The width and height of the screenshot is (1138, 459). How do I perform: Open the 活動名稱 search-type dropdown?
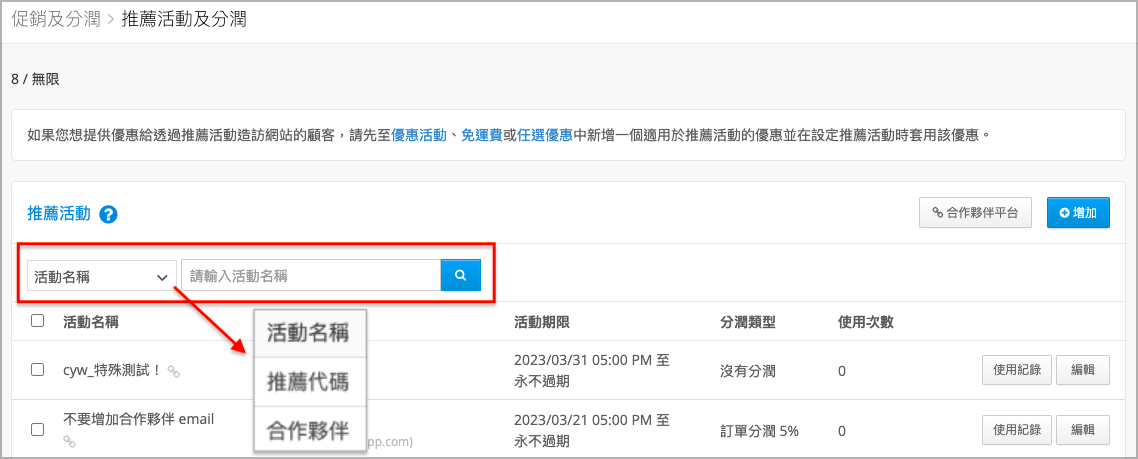pyautogui.click(x=102, y=276)
